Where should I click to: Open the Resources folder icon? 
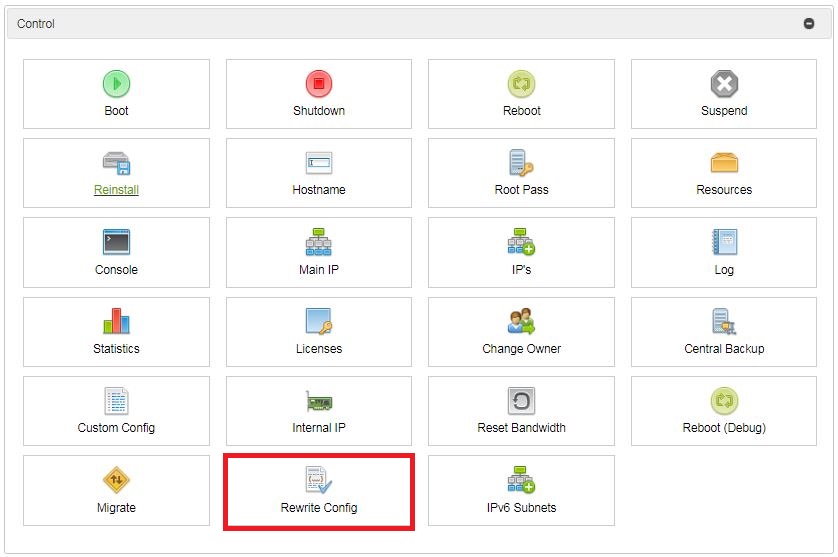click(724, 163)
